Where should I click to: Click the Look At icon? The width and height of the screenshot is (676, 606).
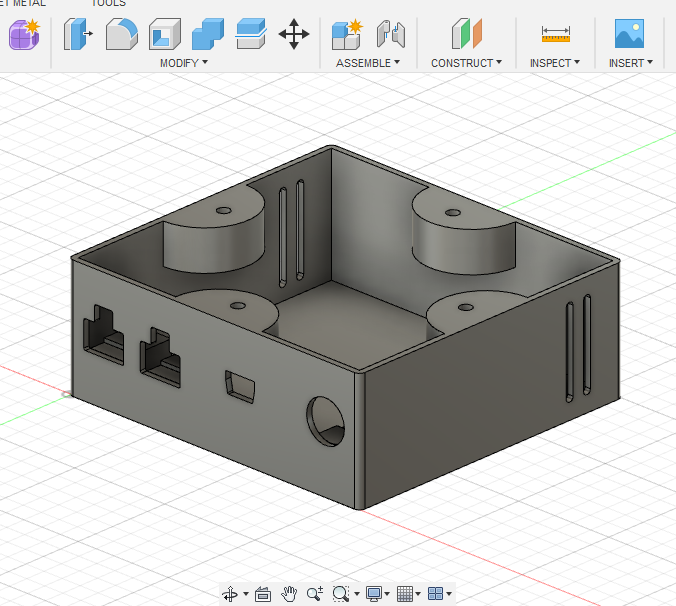tap(263, 594)
